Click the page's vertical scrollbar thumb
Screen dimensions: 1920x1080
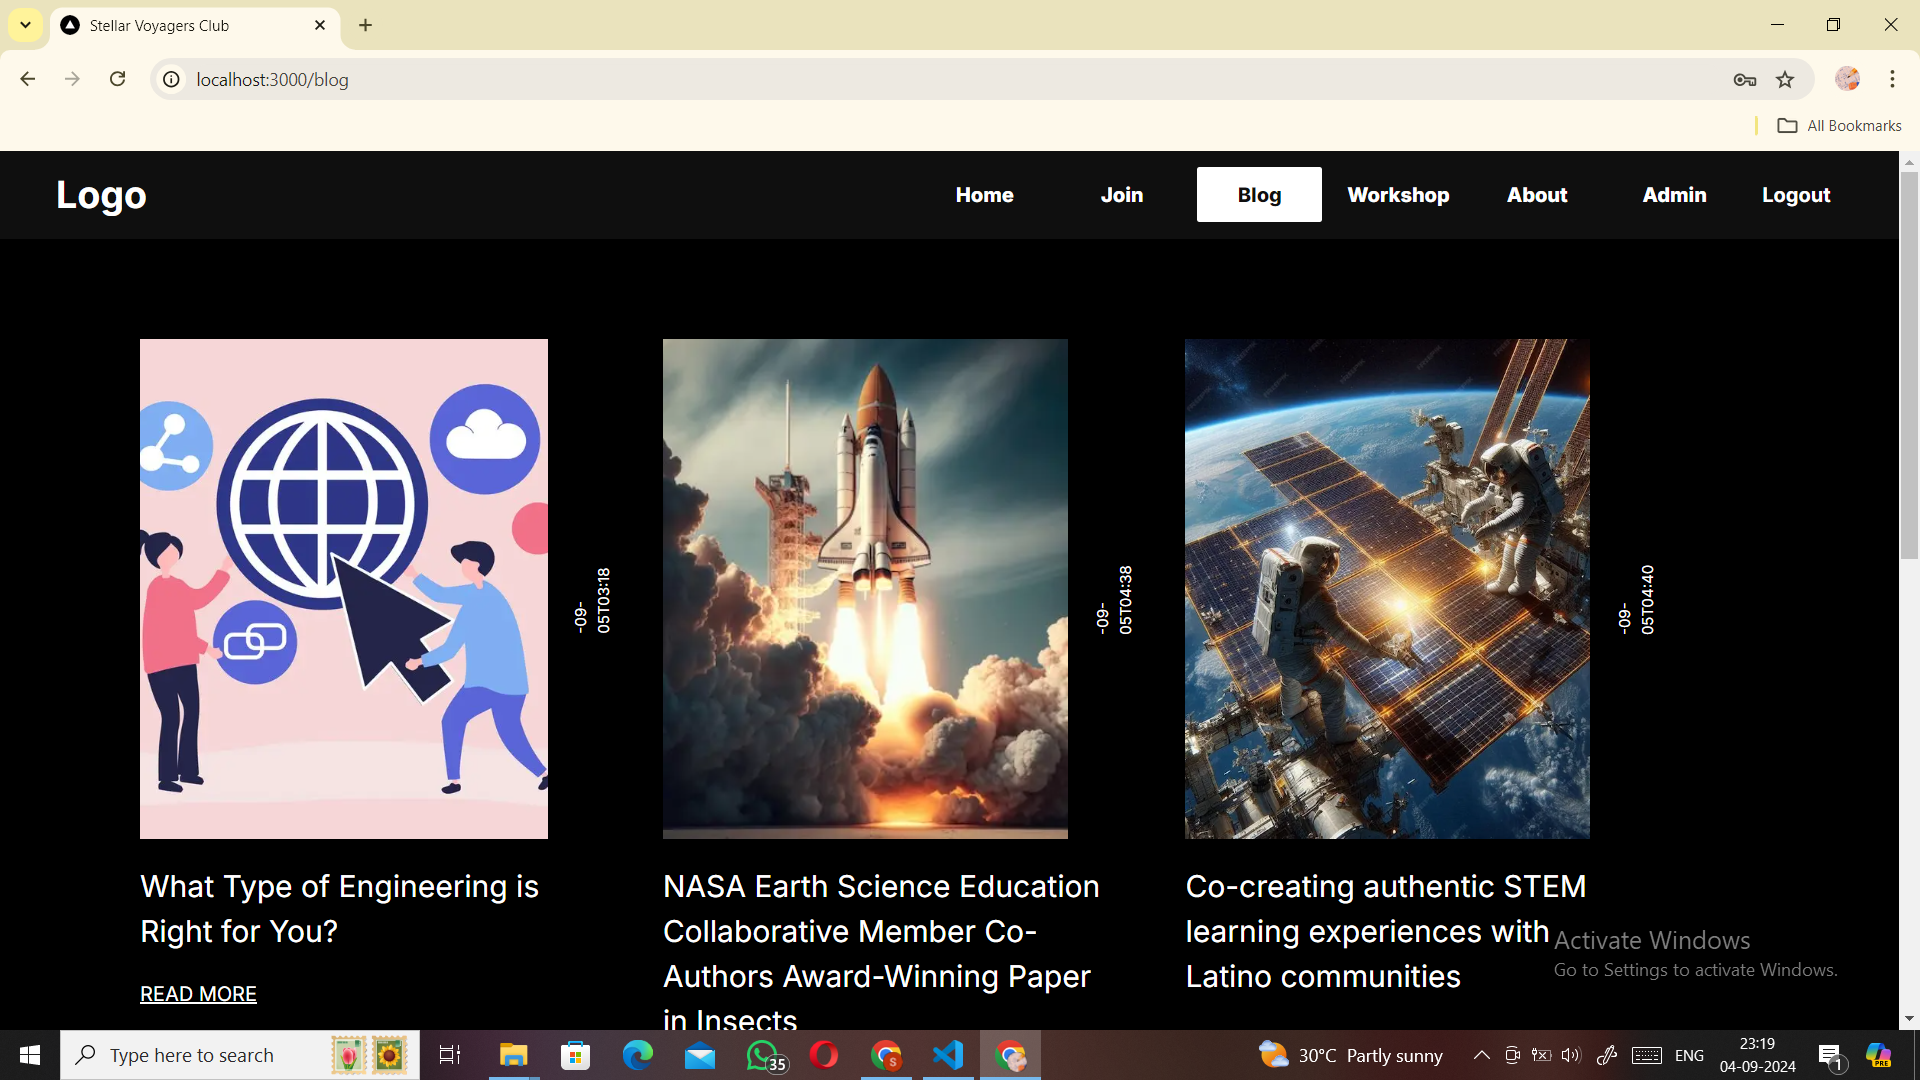[x=1909, y=365]
